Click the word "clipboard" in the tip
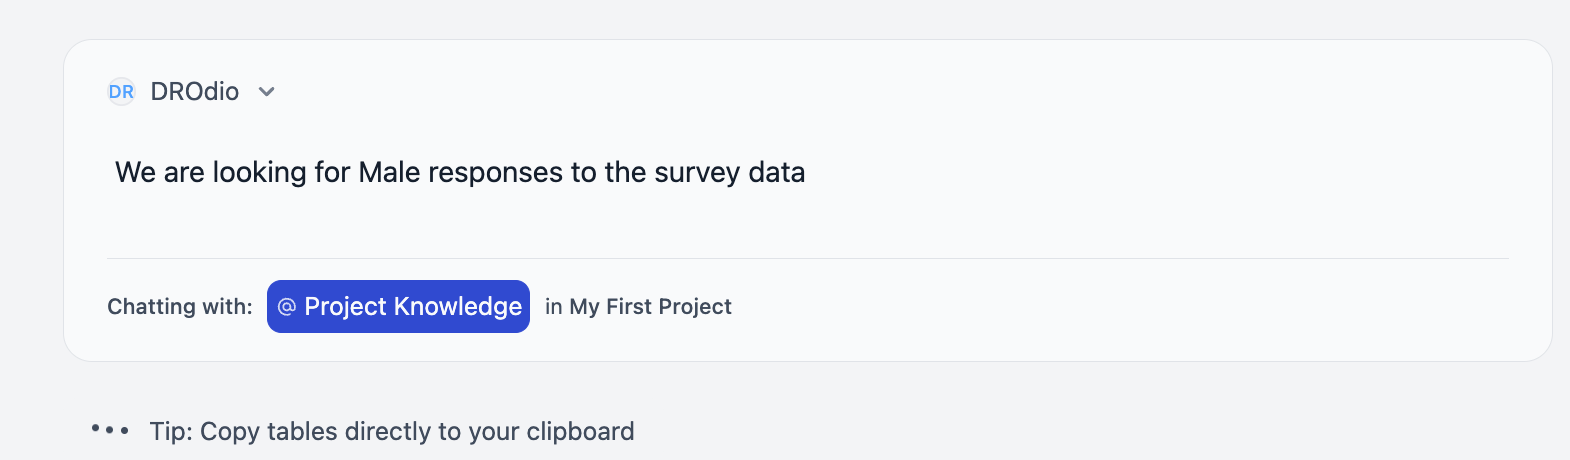 point(581,431)
